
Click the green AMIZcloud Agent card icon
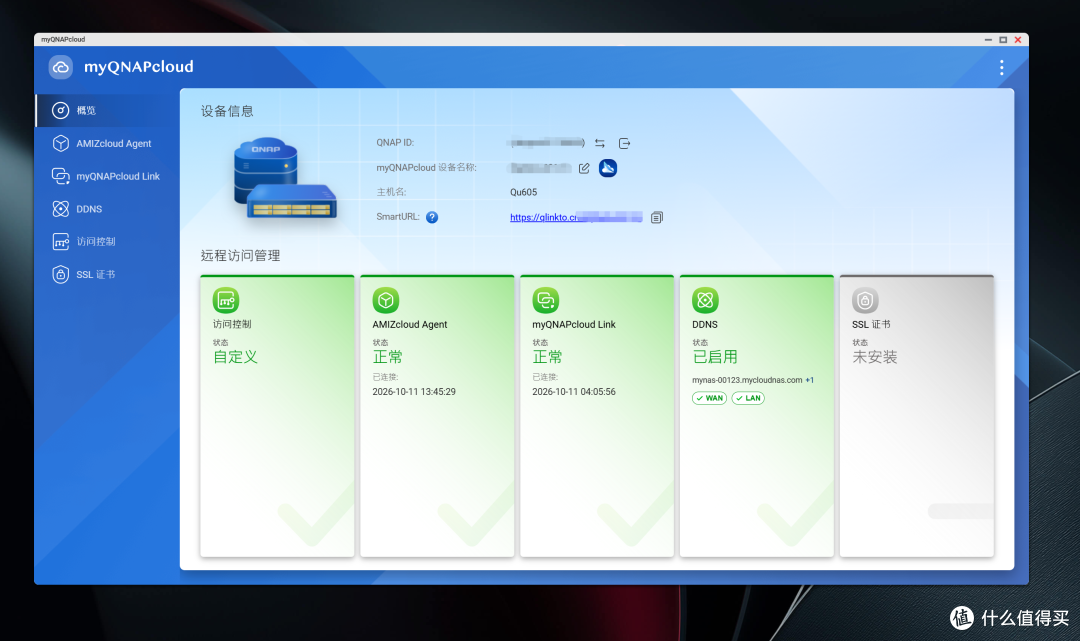pos(386,300)
